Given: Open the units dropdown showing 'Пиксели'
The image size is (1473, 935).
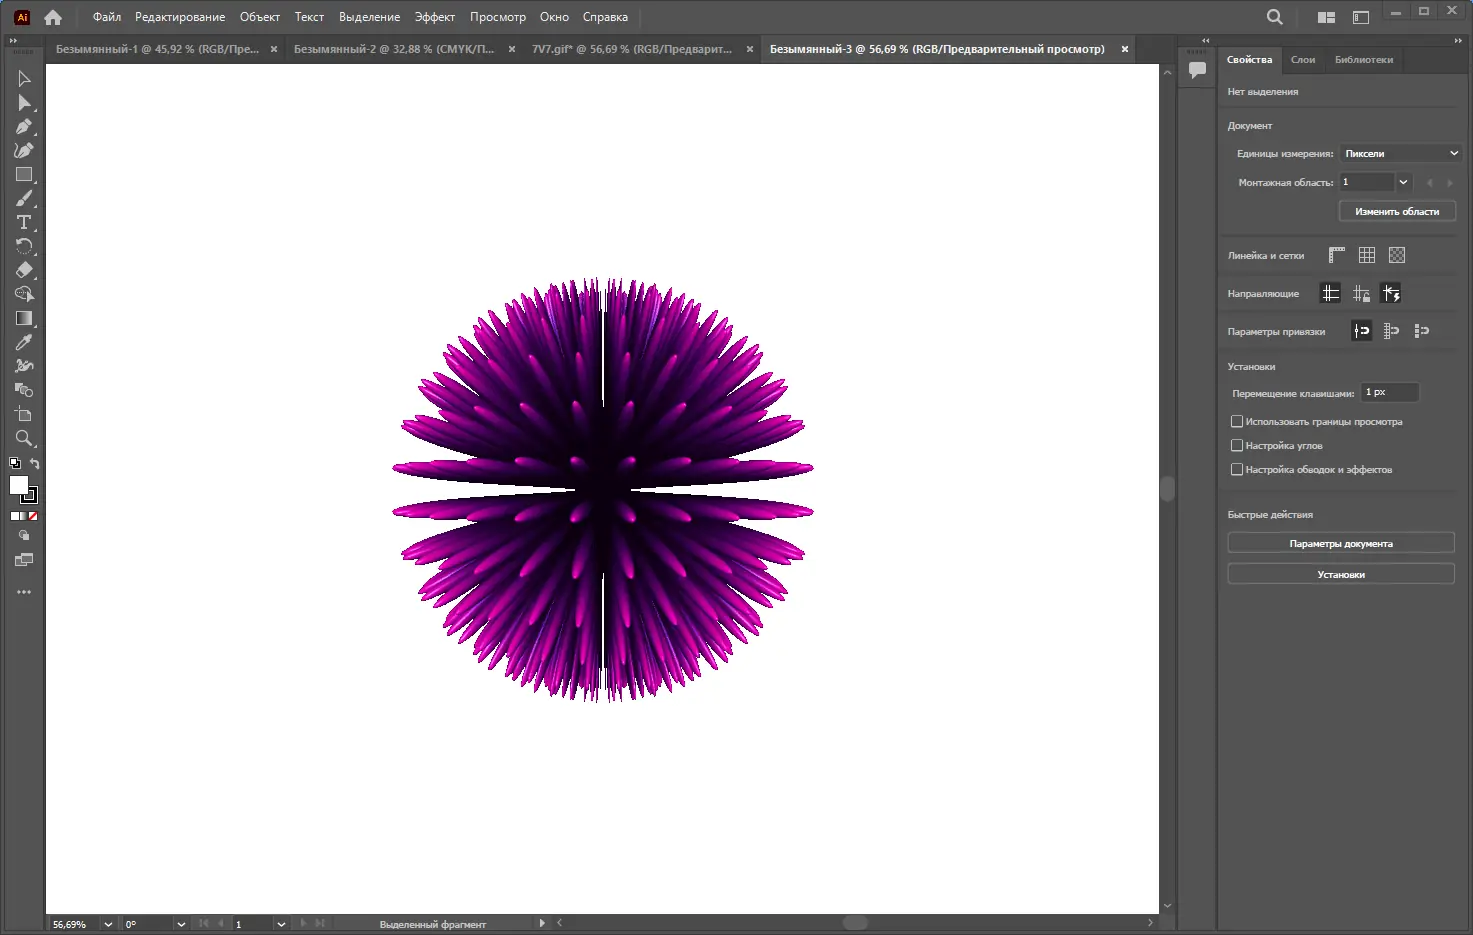Looking at the screenshot, I should click(1400, 153).
